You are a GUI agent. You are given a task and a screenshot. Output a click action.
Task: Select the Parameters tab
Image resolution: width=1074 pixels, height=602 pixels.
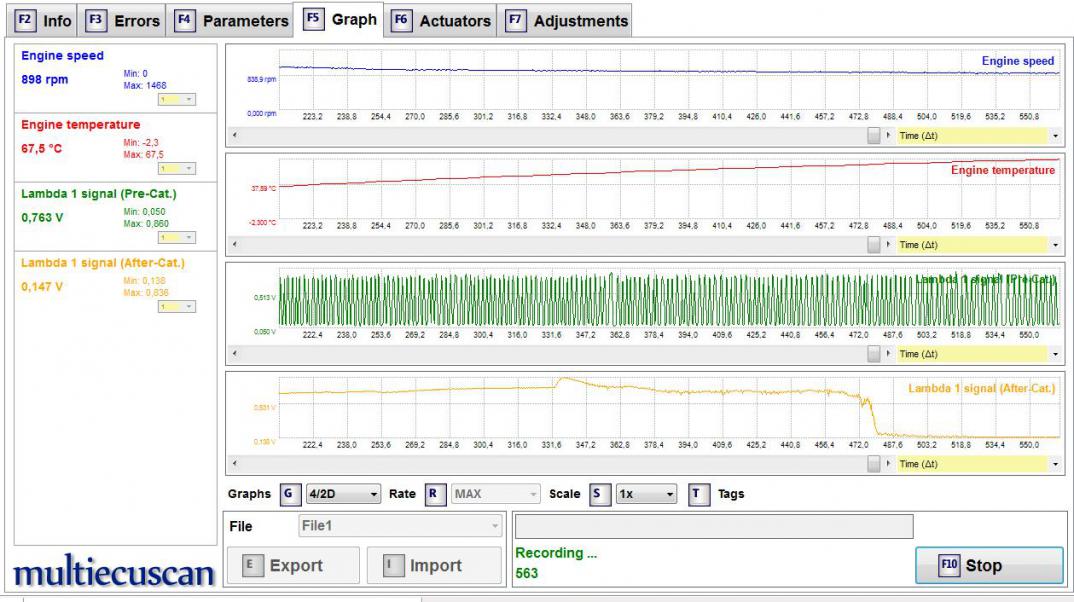pyautogui.click(x=232, y=20)
